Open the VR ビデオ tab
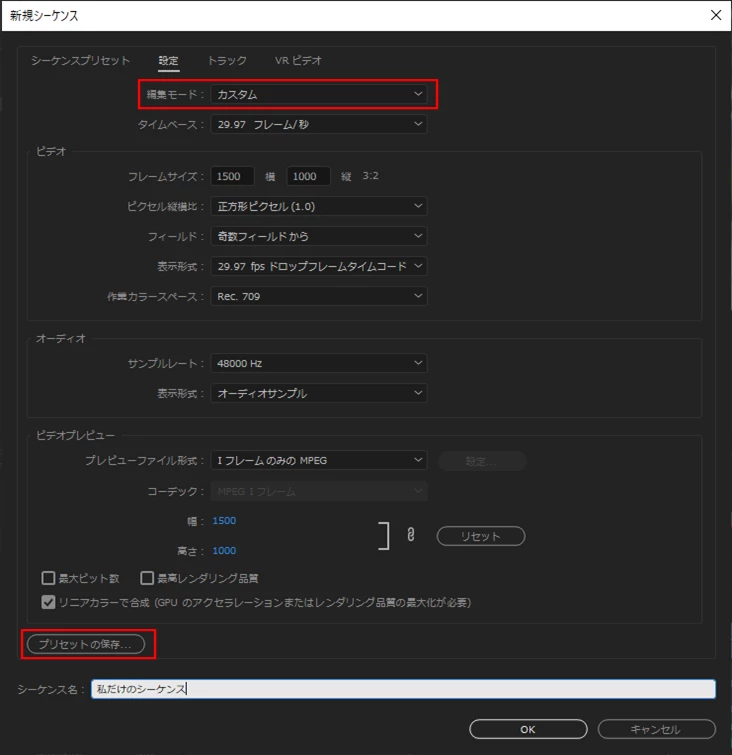Screen dimensions: 732x755 [x=298, y=61]
